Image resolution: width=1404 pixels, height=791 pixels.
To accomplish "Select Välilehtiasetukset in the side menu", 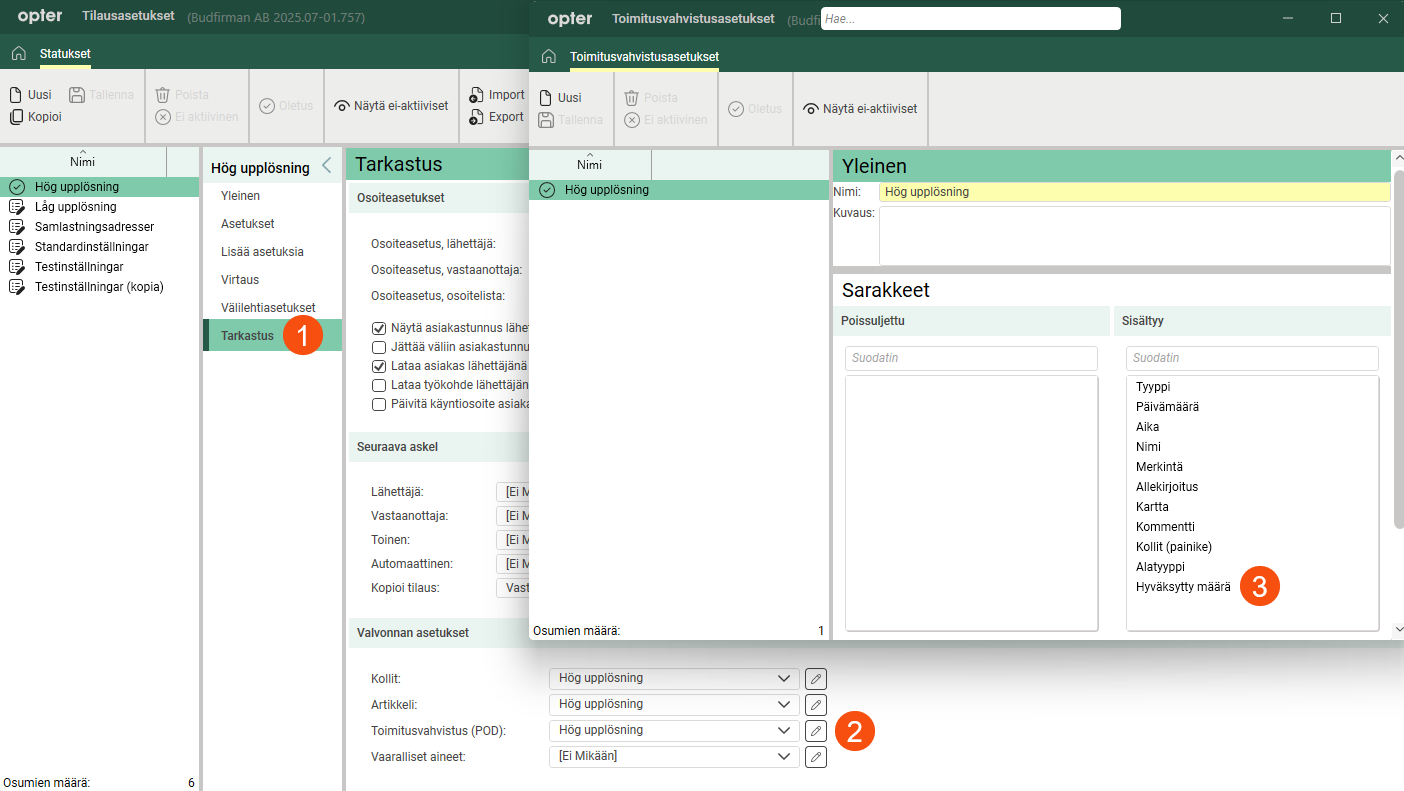I will click(268, 308).
